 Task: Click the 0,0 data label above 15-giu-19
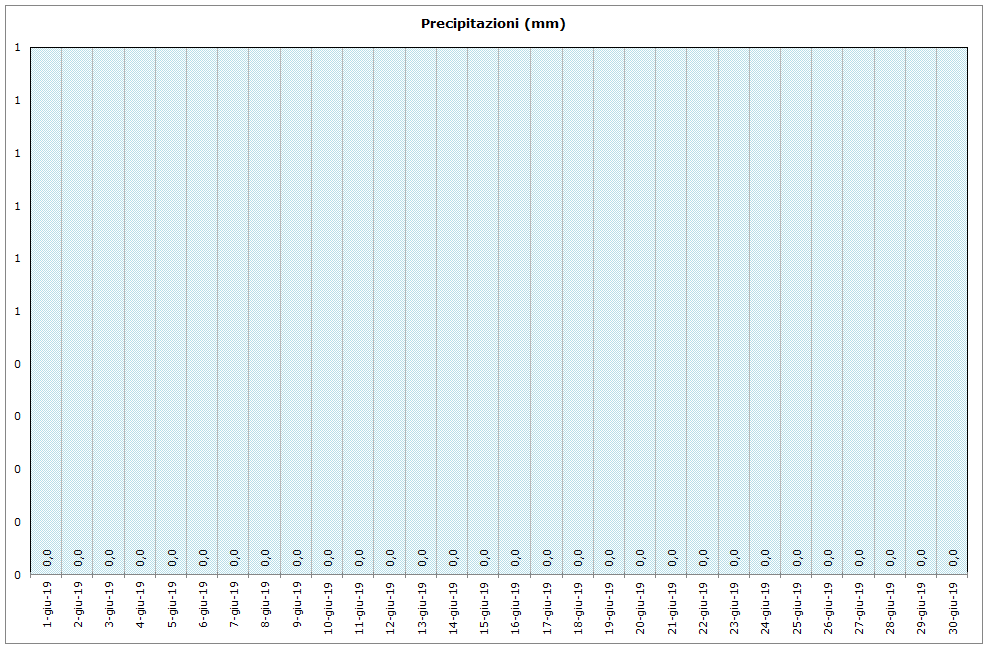click(x=484, y=558)
